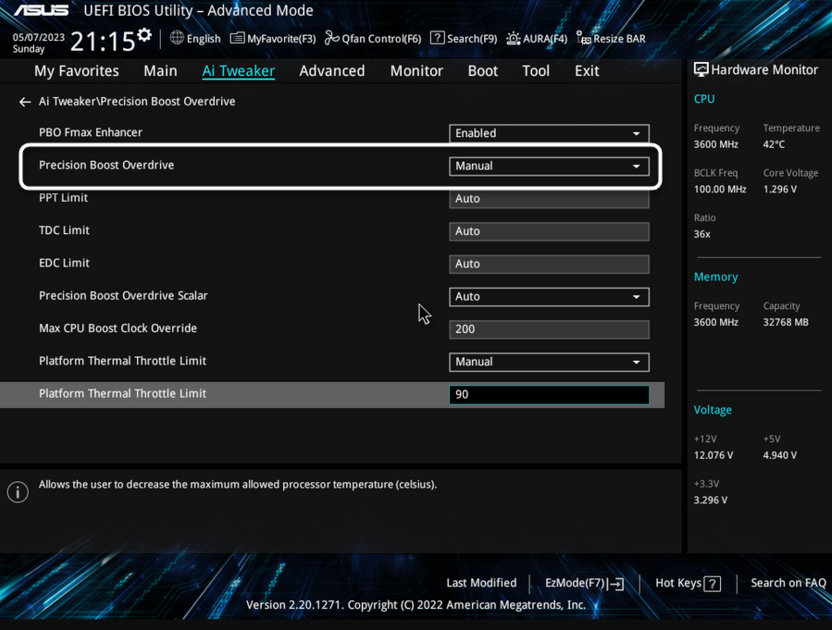Image resolution: width=832 pixels, height=630 pixels.
Task: Click the settings gear next to the clock
Action: pos(145,36)
